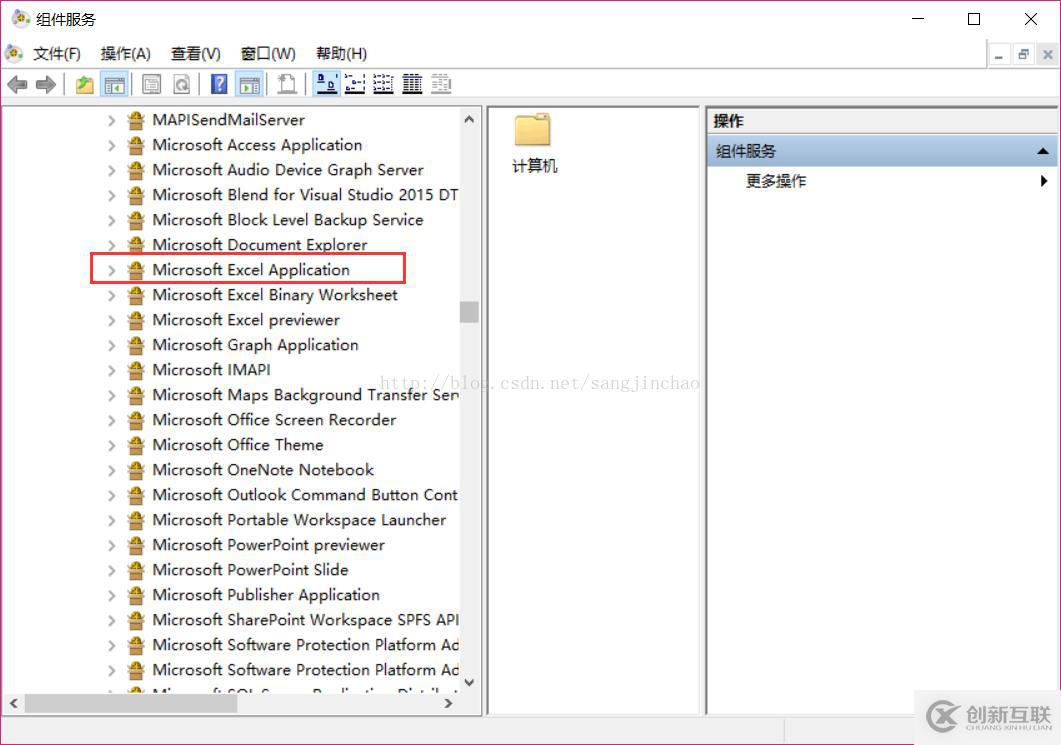
Task: Expand Microsoft Excel Binary Worksheet node
Action: point(112,296)
